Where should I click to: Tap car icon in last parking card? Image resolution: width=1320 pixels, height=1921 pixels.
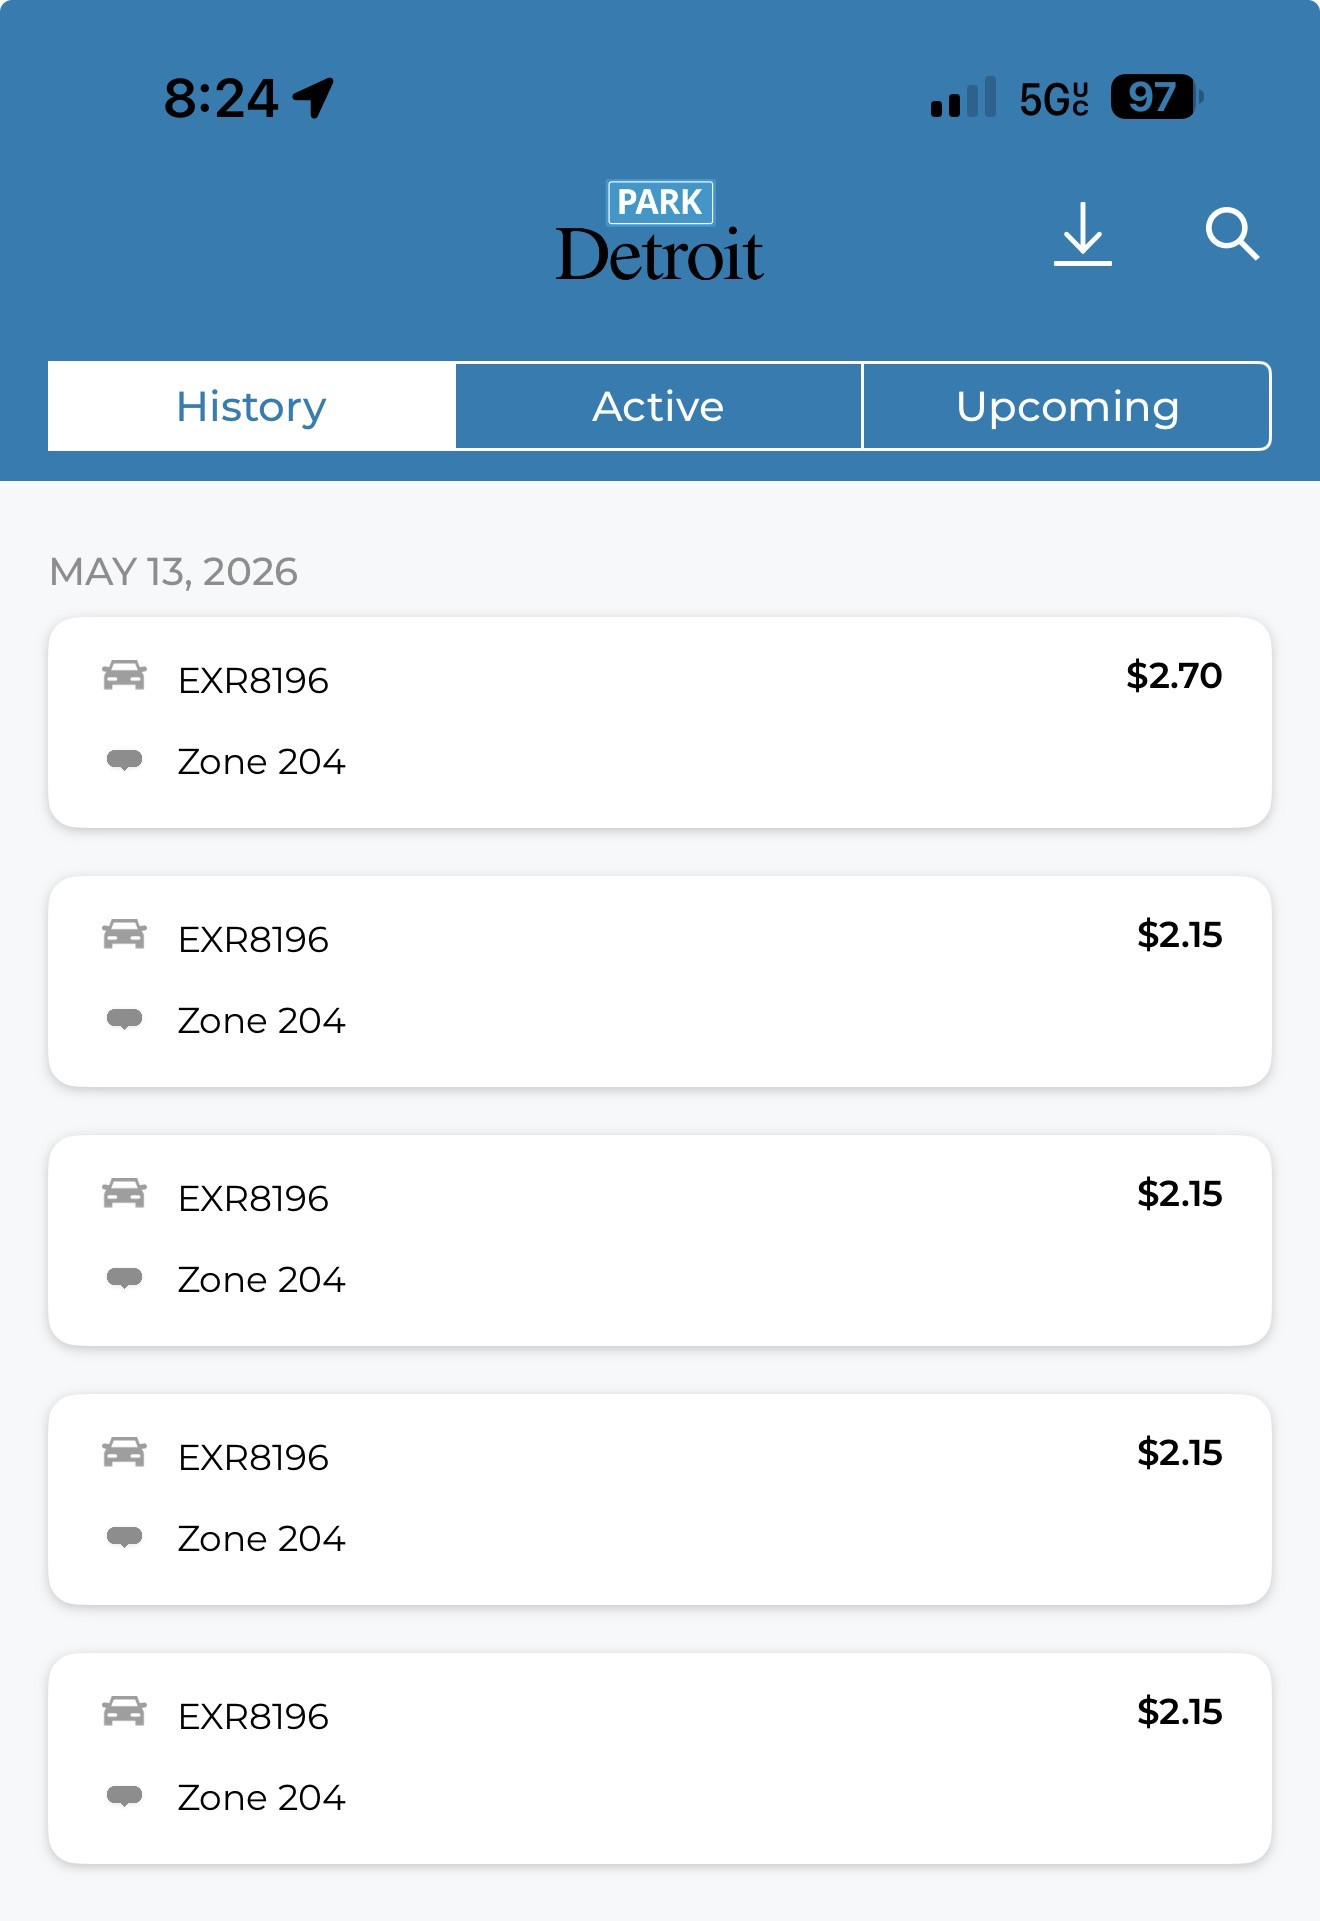tap(124, 1712)
